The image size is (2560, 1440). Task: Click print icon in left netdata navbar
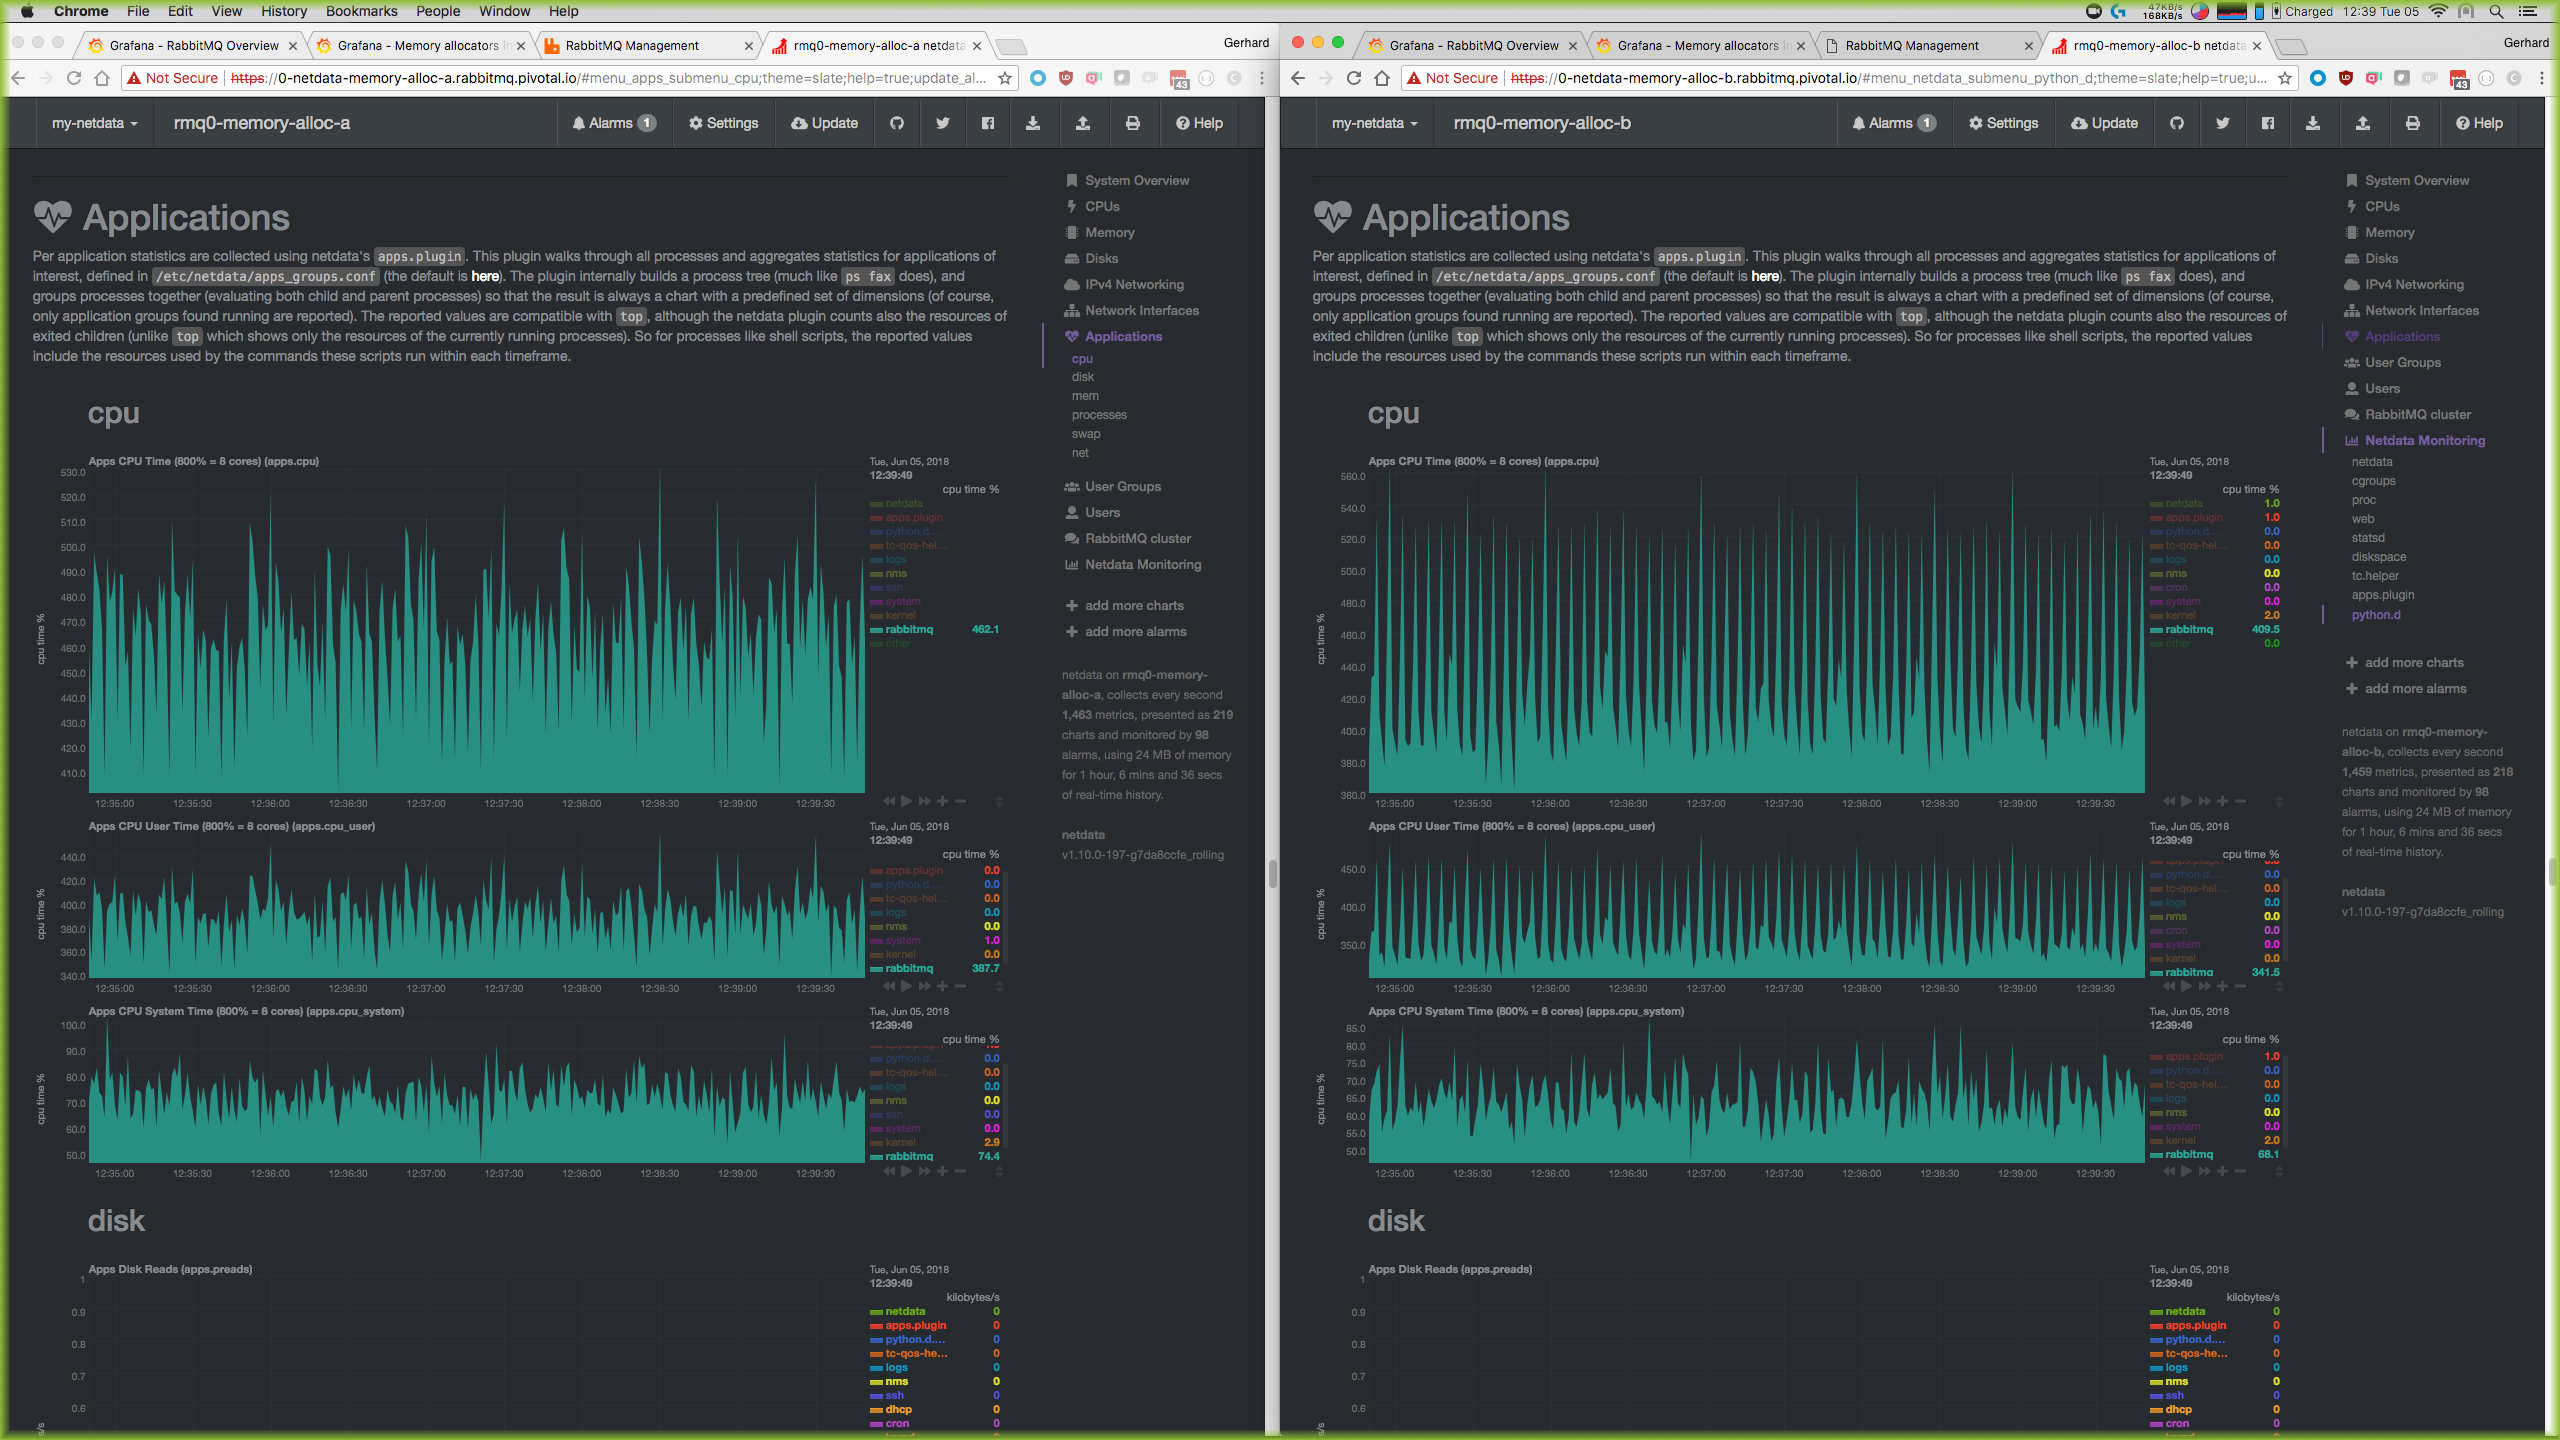pyautogui.click(x=1133, y=123)
